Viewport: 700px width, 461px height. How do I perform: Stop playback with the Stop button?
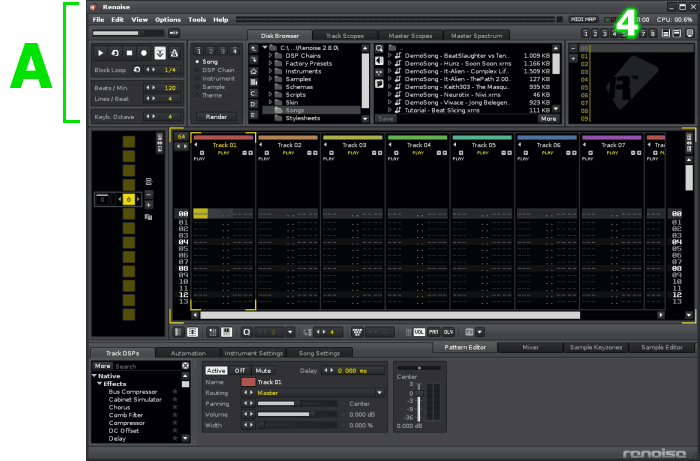129,53
